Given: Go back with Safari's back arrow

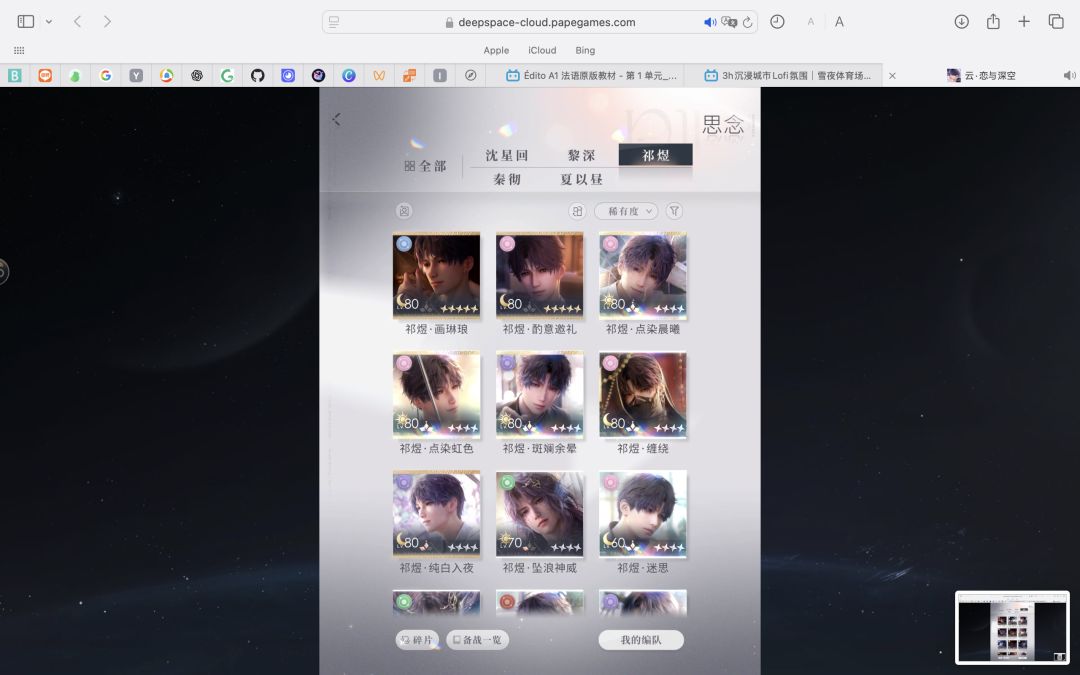Looking at the screenshot, I should click(78, 22).
